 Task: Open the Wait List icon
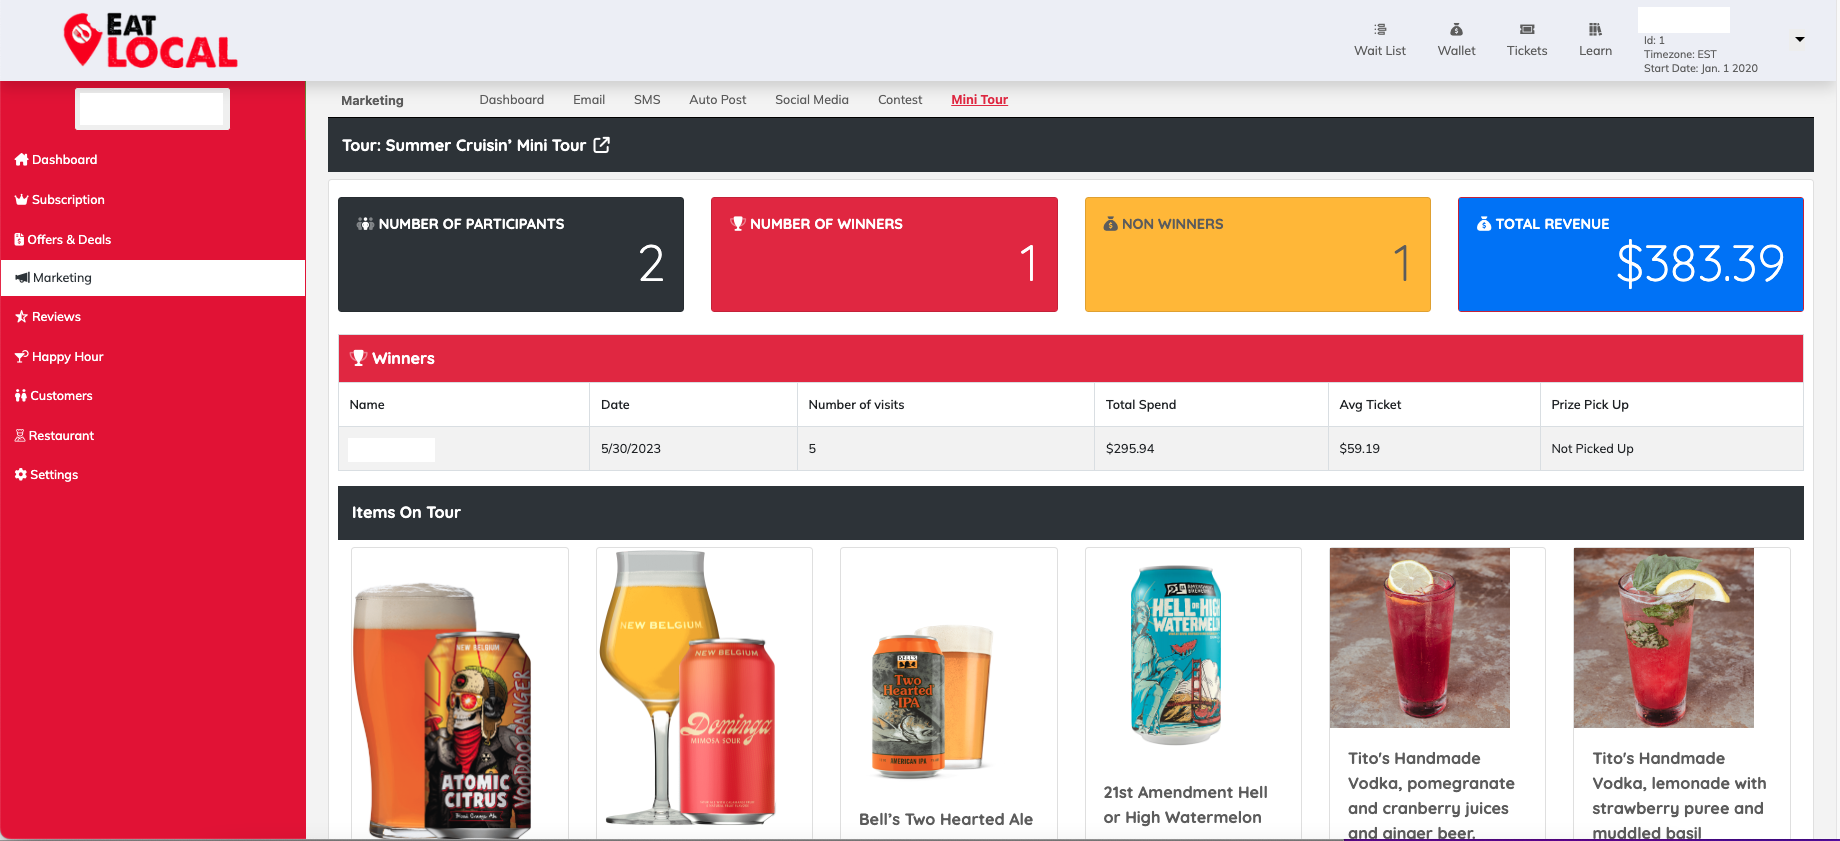(1380, 30)
